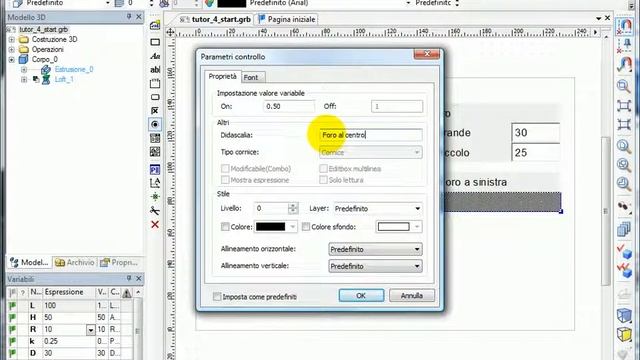This screenshot has width=640, height=360.
Task: Toggle the magnet snap icon at top right
Action: pos(624,26)
